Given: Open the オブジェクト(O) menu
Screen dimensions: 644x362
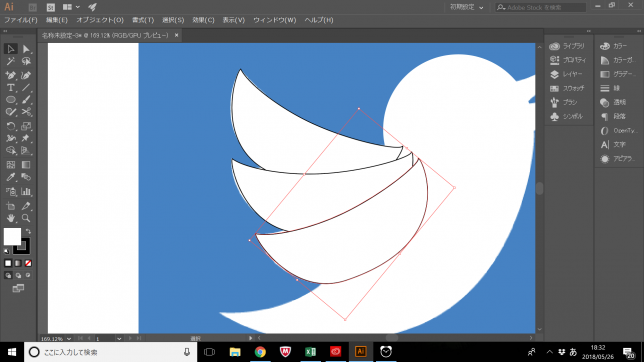Looking at the screenshot, I should 100,20.
